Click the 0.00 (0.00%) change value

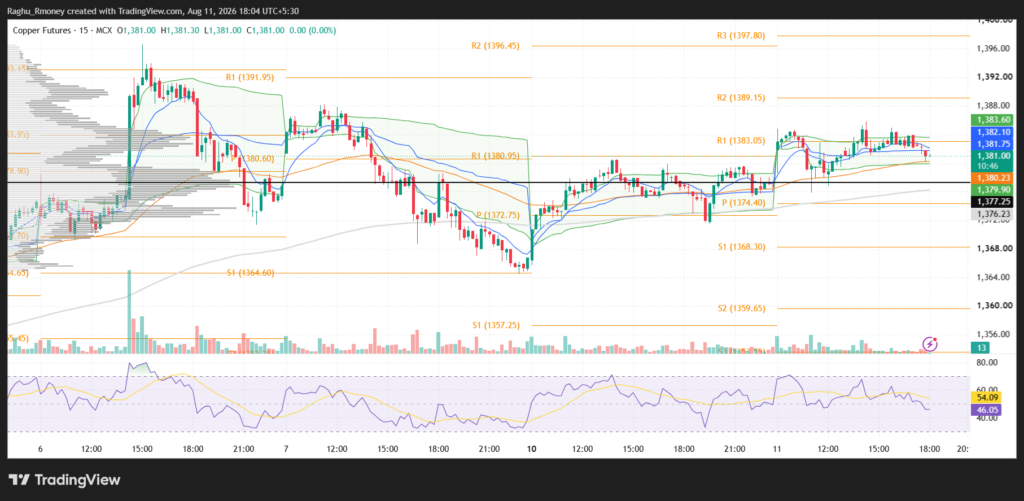click(313, 31)
